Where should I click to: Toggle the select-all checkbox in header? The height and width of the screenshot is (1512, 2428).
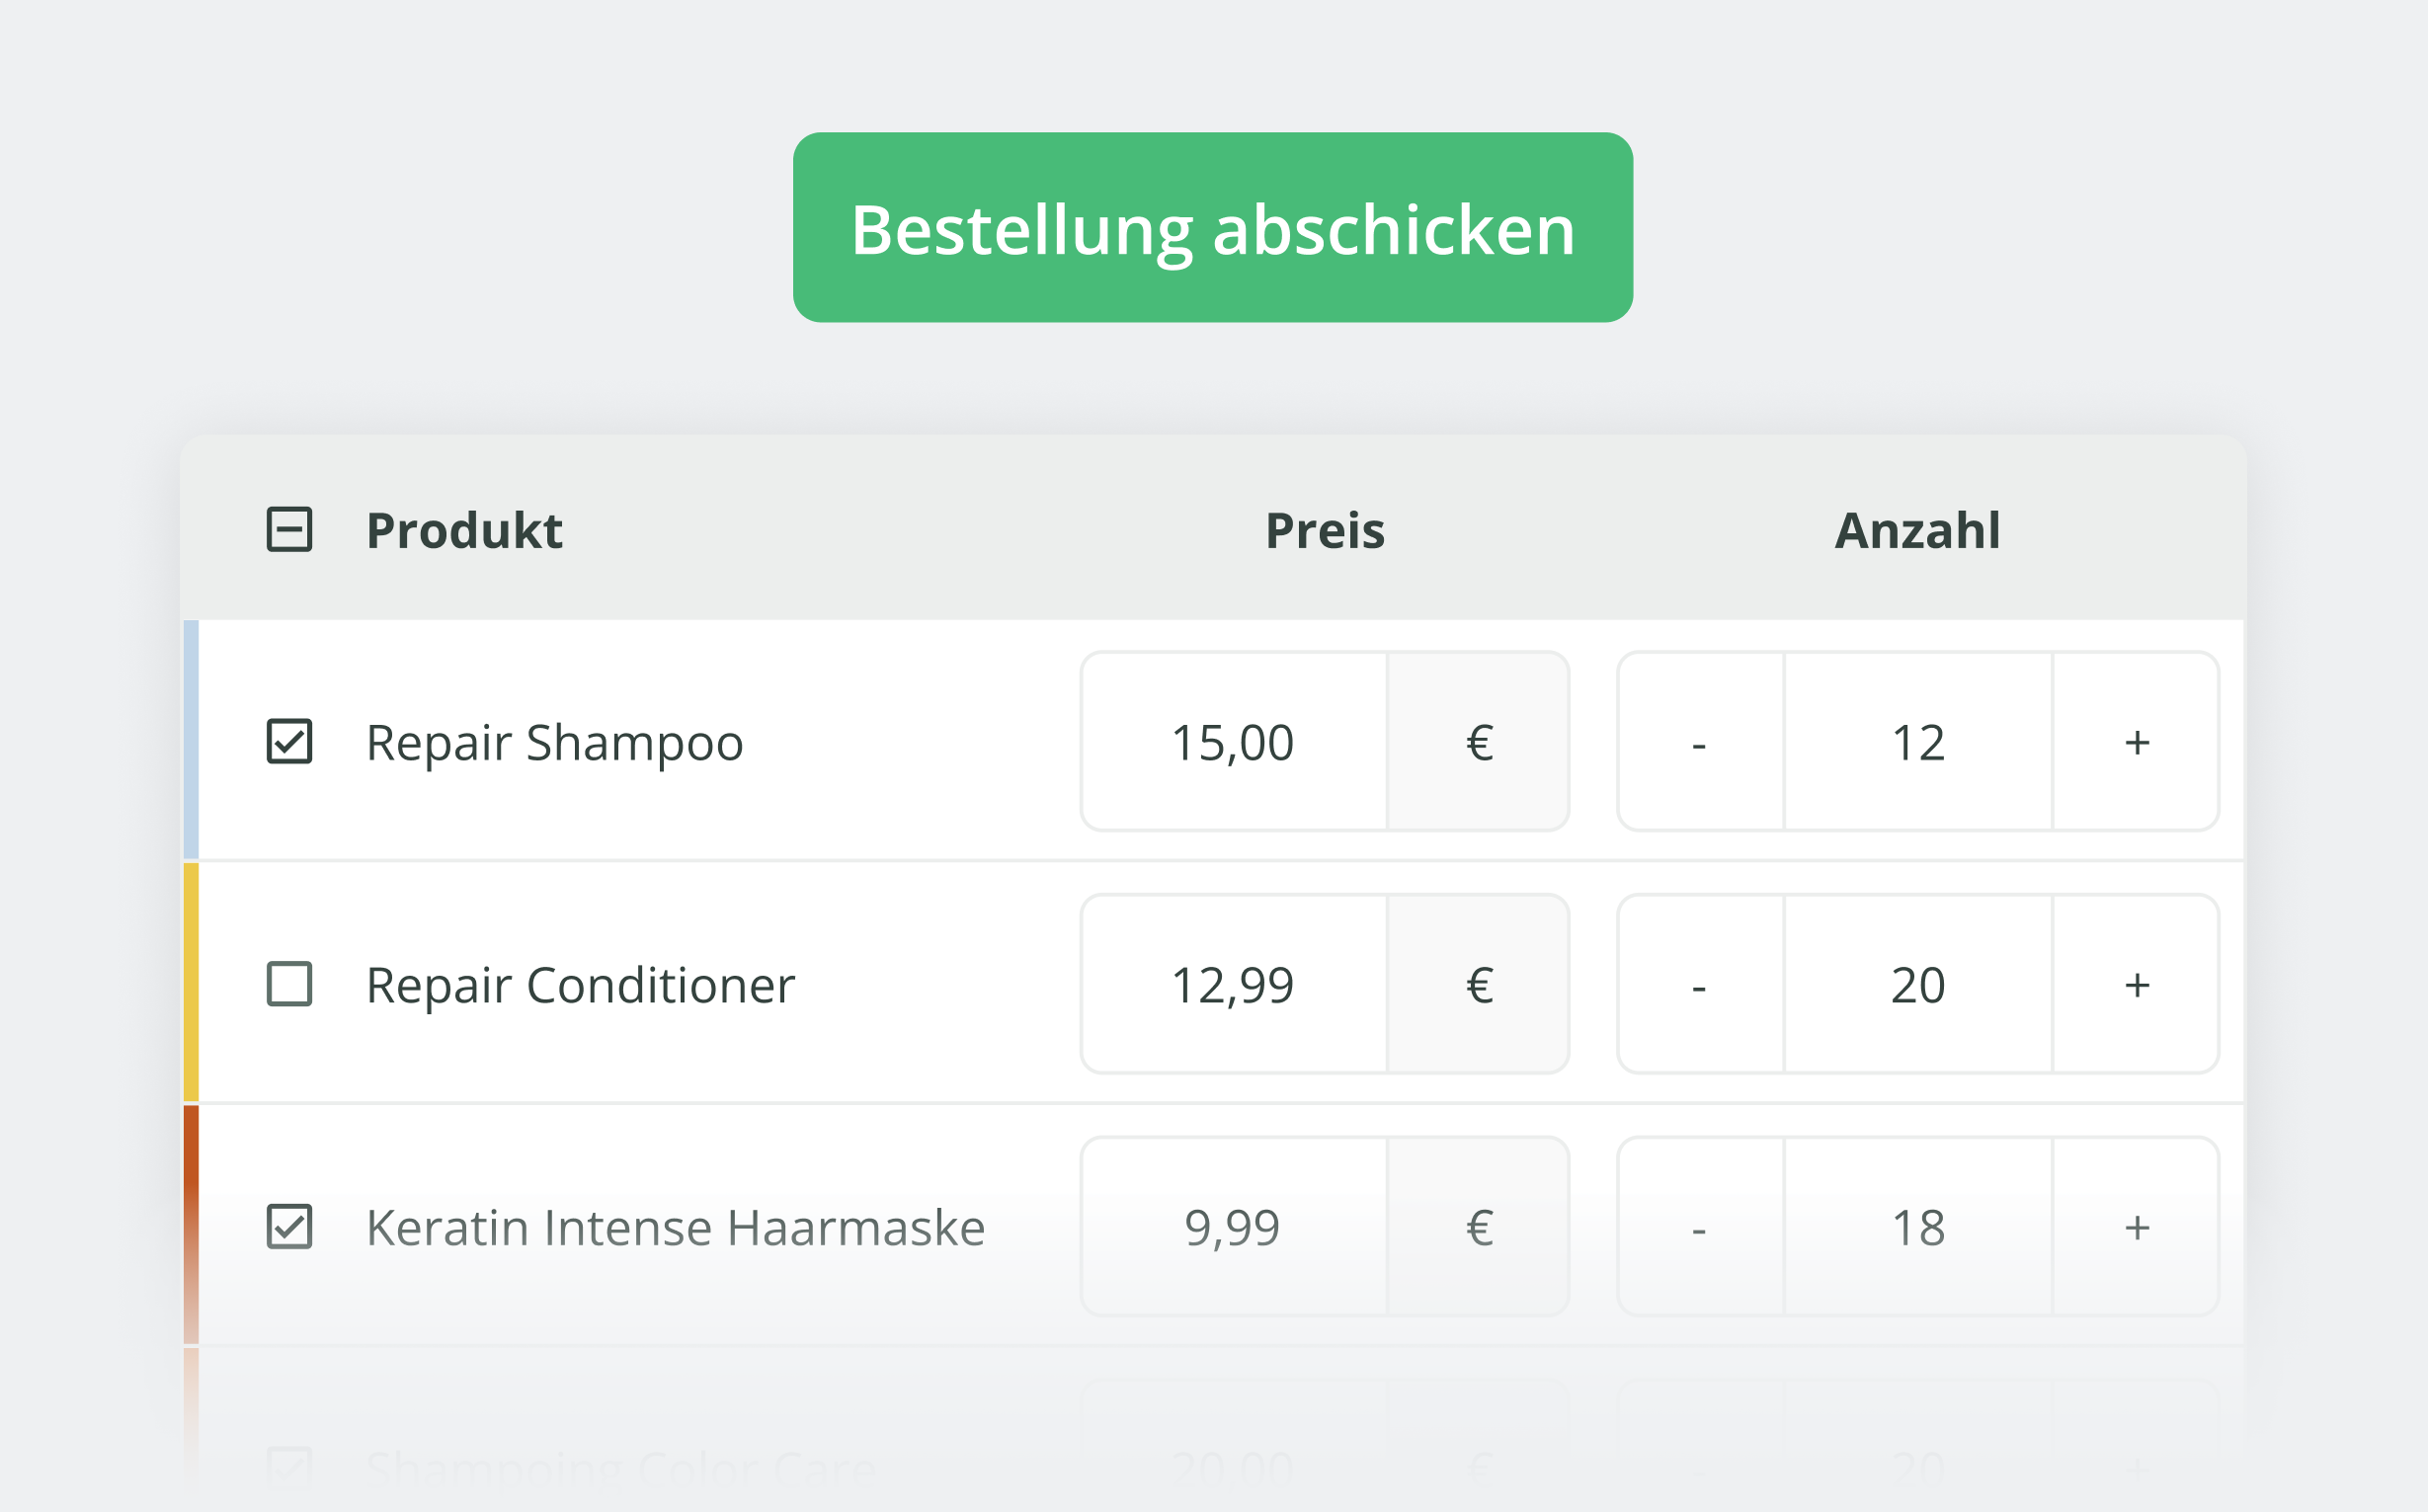(x=289, y=529)
